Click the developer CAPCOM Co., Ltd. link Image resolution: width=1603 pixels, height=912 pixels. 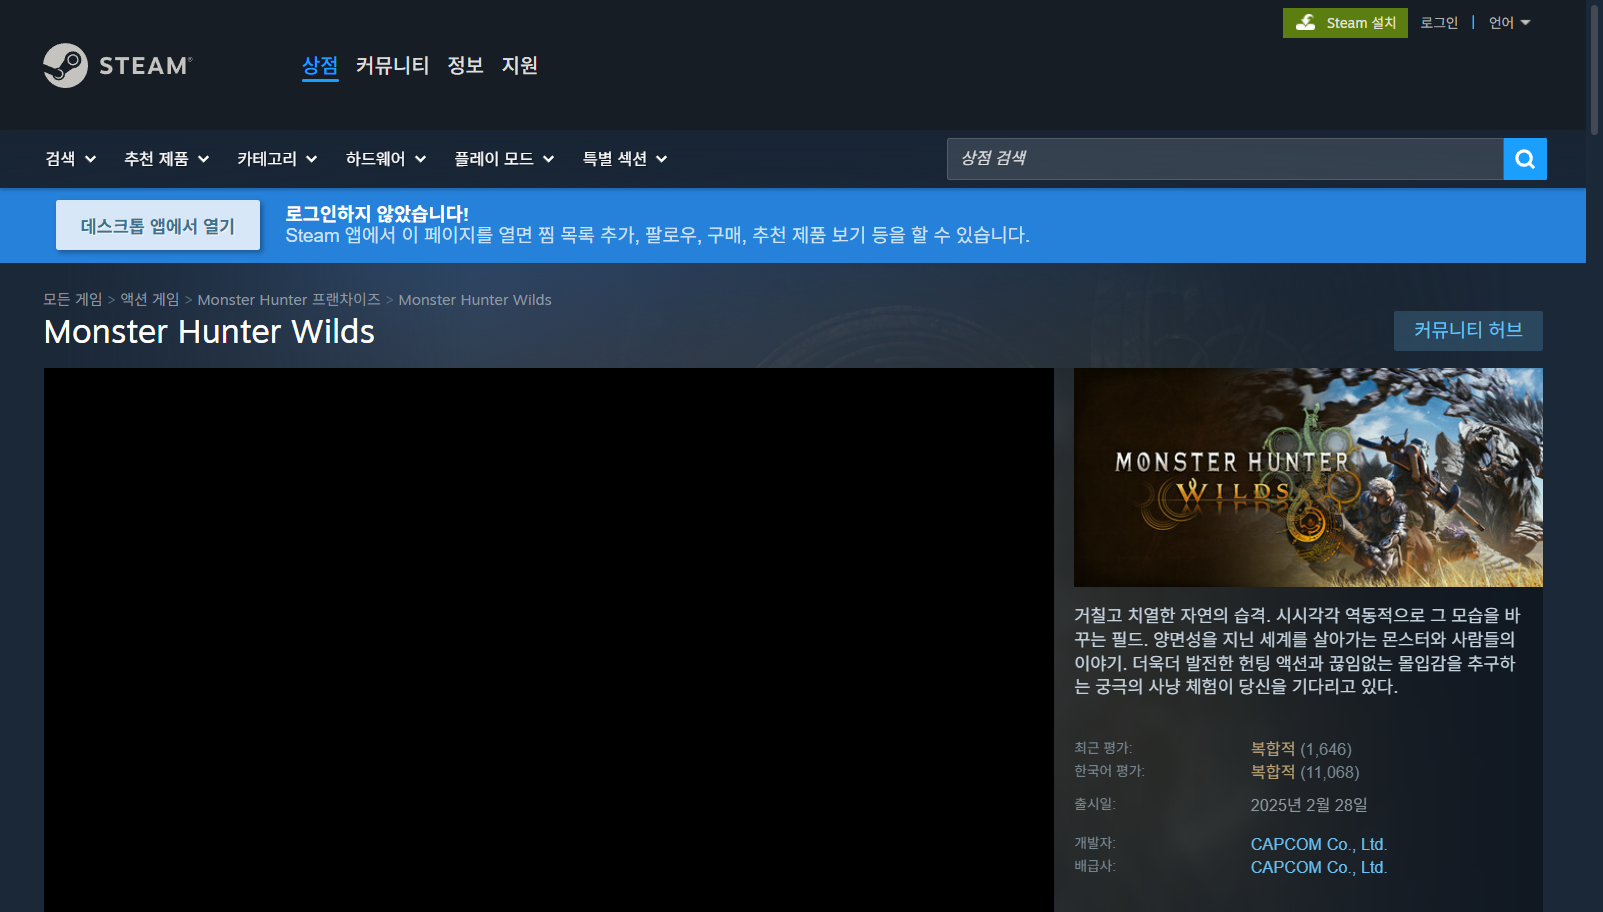1319,844
